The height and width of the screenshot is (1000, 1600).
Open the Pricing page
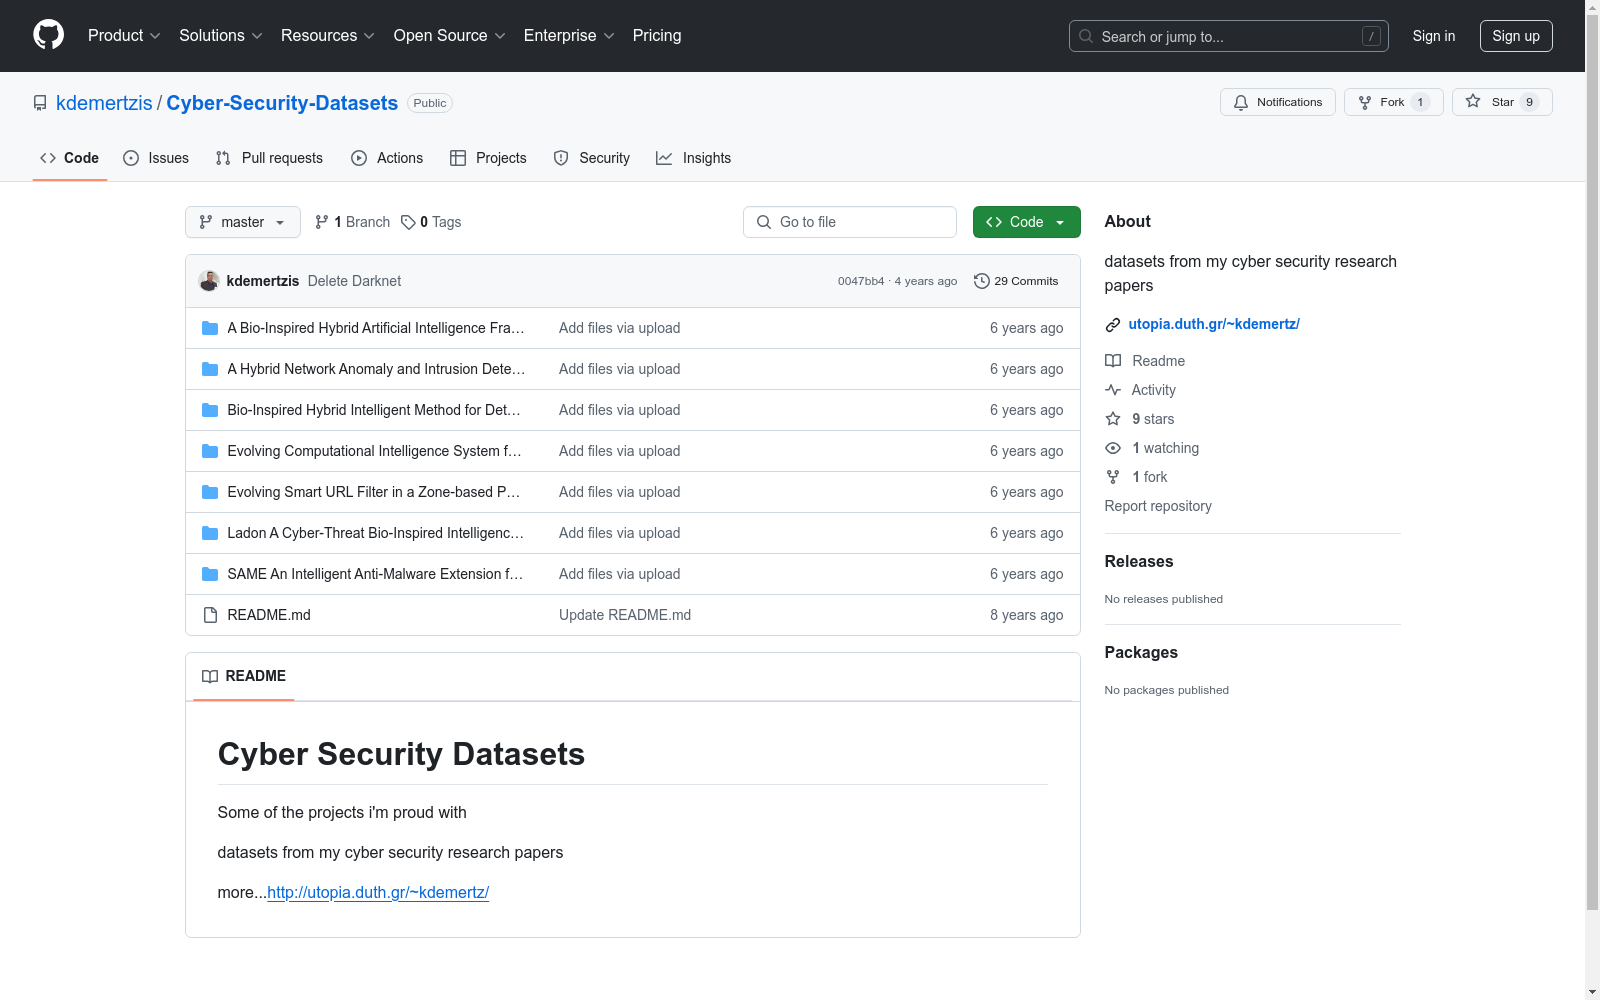(657, 36)
